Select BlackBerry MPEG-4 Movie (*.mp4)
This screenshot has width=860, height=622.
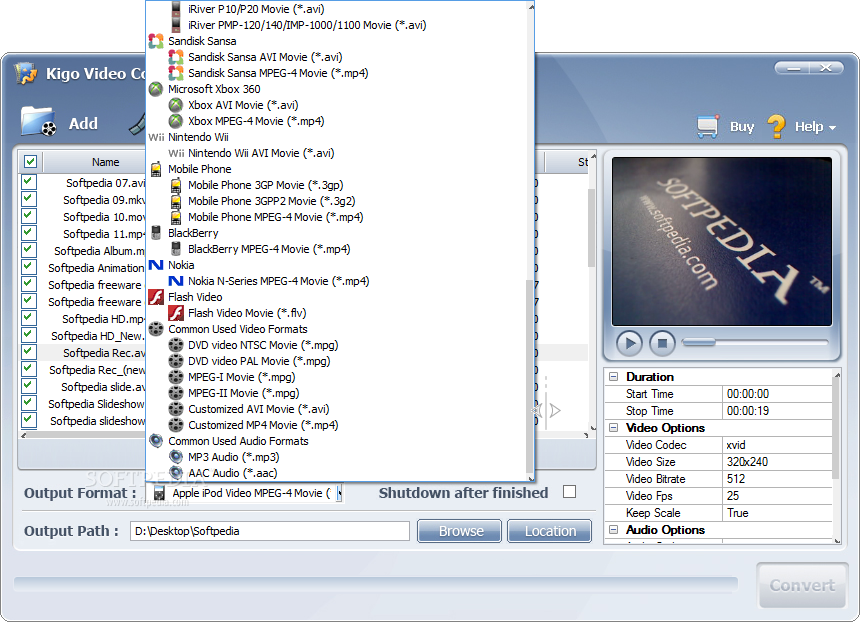tap(269, 249)
